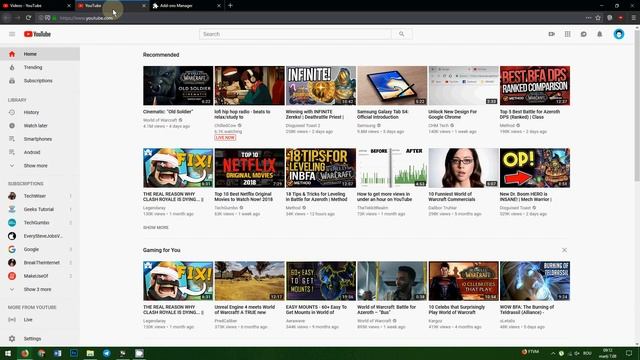This screenshot has height=360, width=640.
Task: Open TechWiser subscription channel
Action: [x=40, y=196]
